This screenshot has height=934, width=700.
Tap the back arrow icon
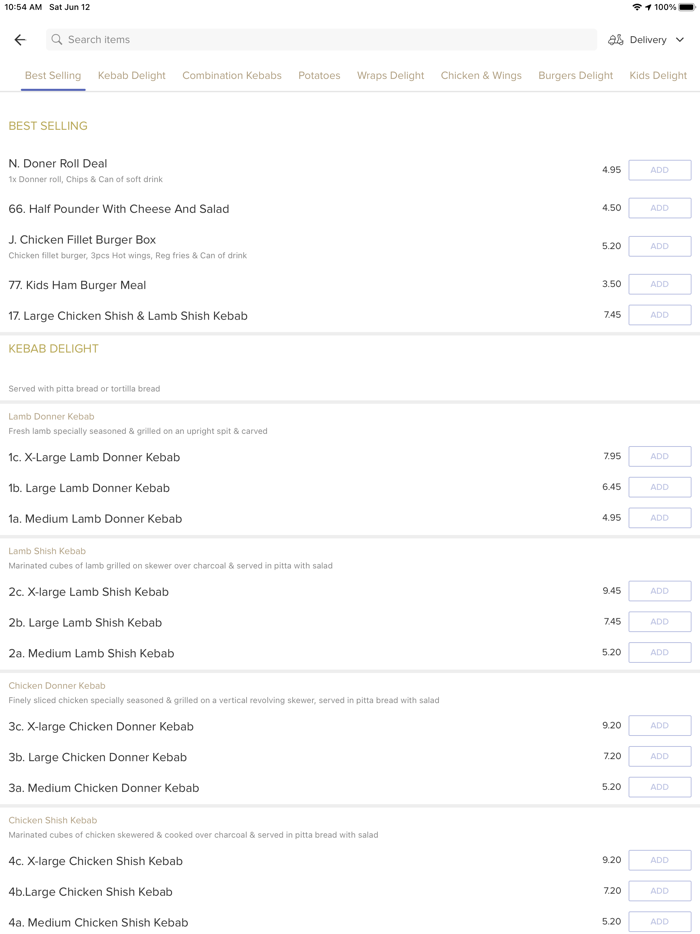(20, 40)
